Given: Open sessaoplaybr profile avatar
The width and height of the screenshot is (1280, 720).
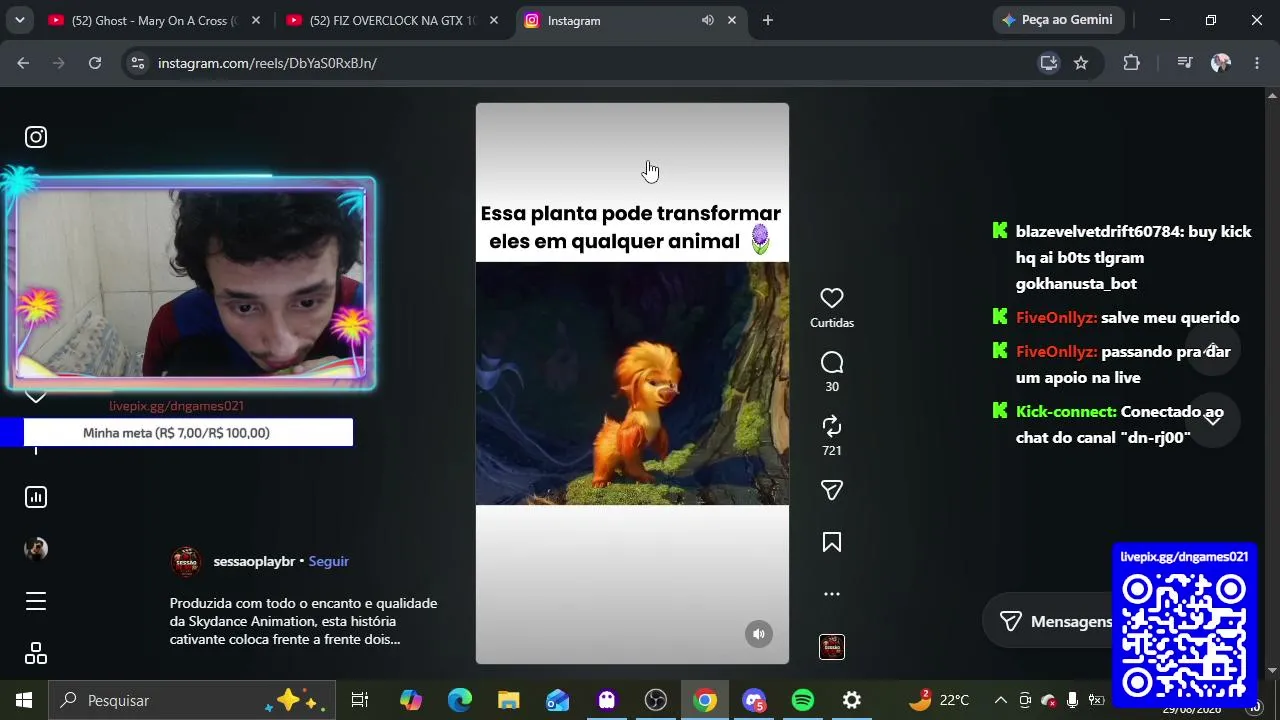Looking at the screenshot, I should [x=186, y=562].
